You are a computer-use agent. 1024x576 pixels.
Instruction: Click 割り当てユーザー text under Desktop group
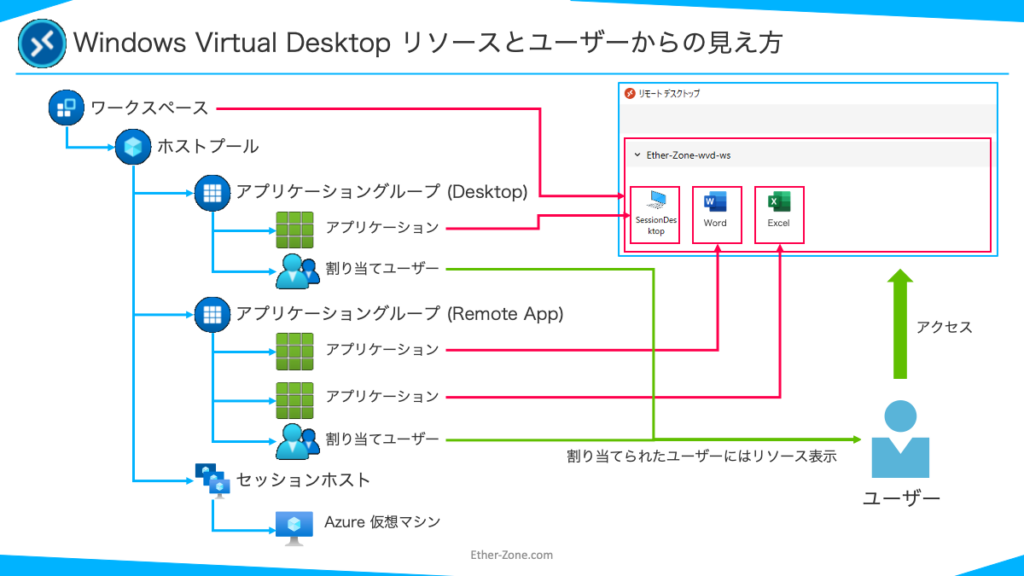(382, 268)
